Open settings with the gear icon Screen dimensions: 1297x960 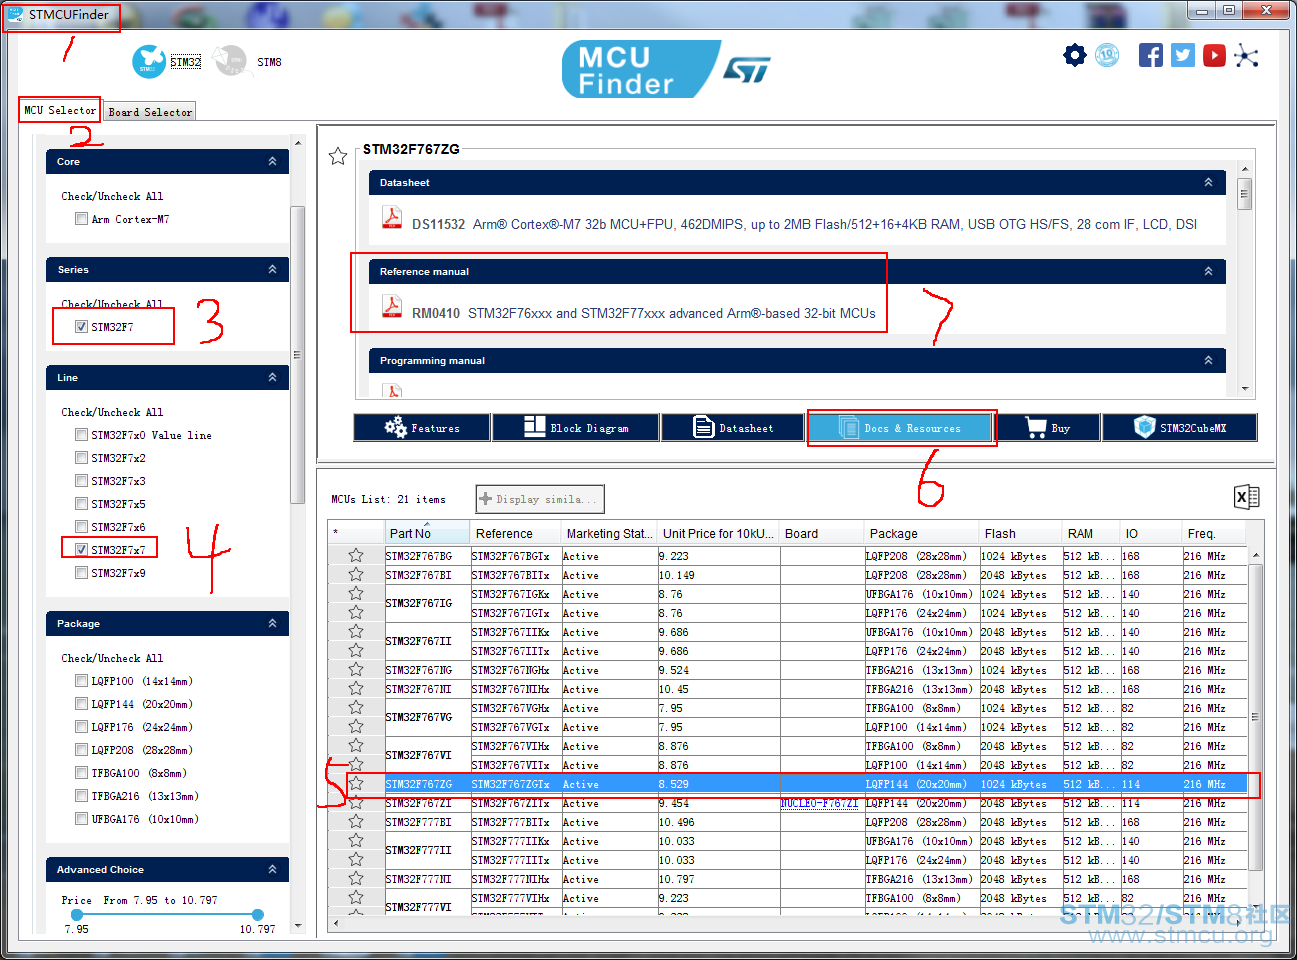[x=1075, y=55]
